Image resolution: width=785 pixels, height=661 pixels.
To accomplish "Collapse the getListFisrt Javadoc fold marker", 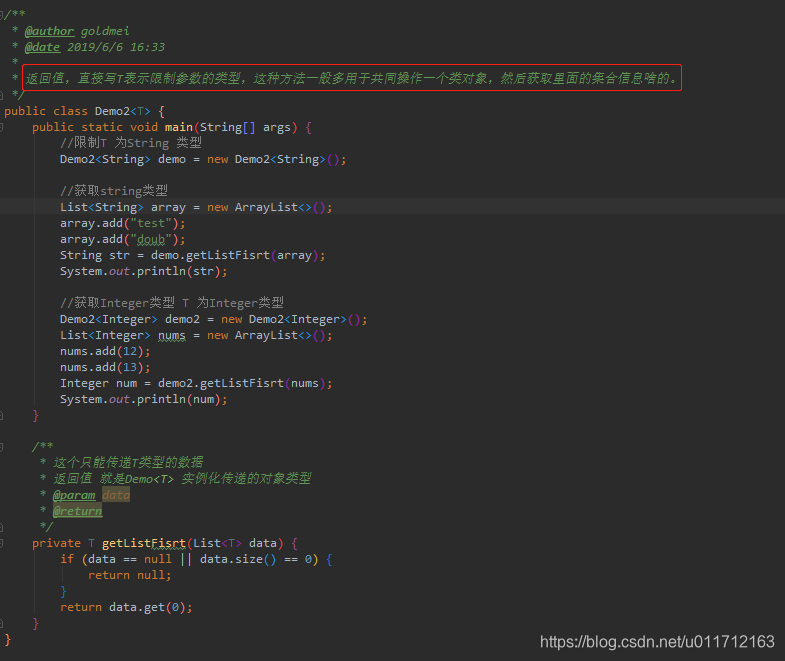I will click(x=2, y=447).
